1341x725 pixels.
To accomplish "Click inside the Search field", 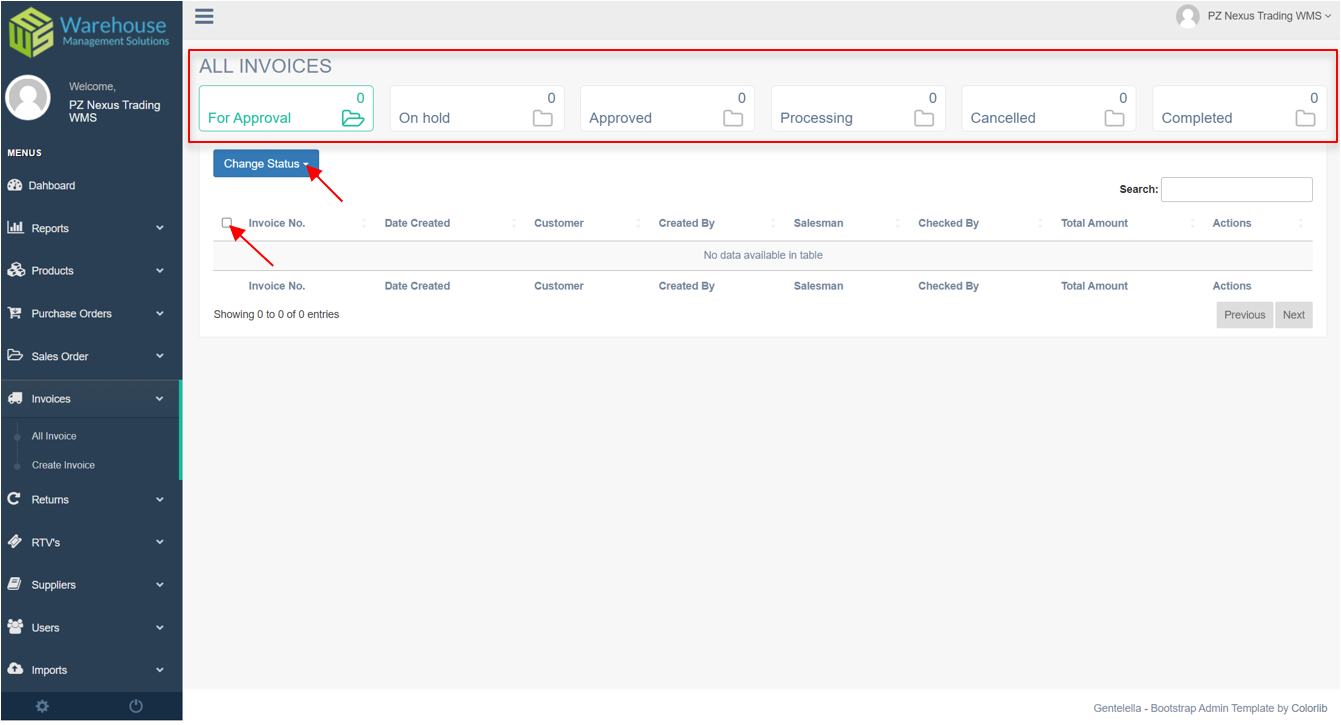I will [1236, 189].
